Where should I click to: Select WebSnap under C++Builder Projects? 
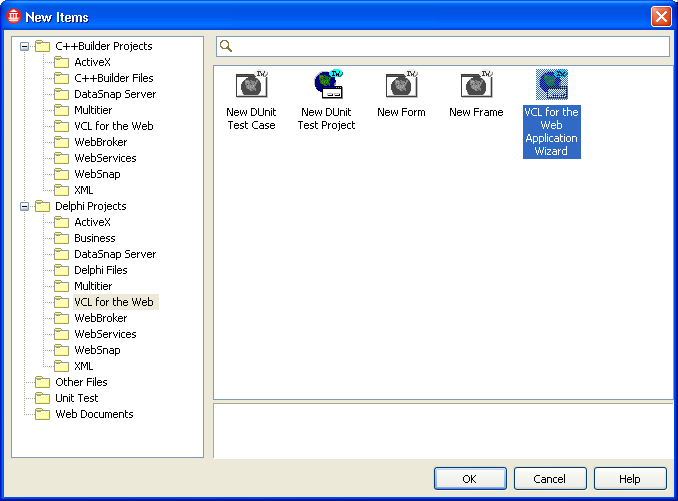[x=97, y=174]
